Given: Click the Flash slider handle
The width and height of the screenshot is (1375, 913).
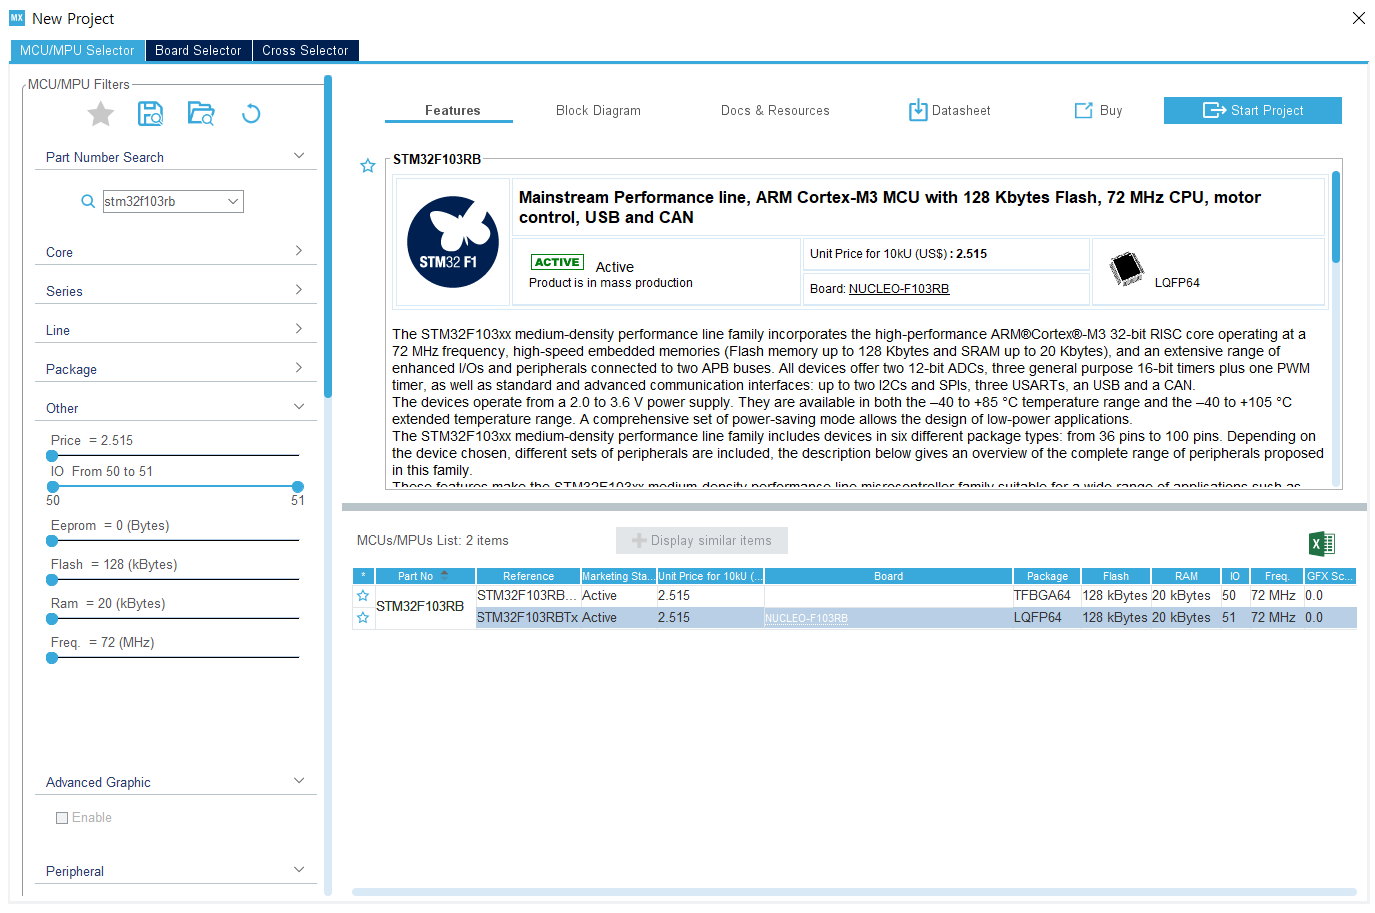Looking at the screenshot, I should [52, 579].
